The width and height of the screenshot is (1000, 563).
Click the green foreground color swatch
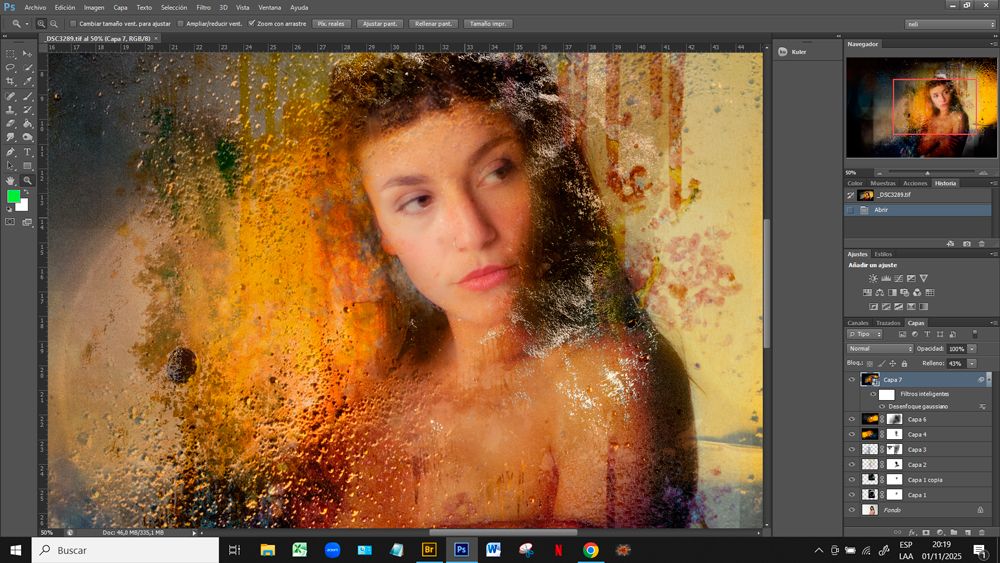coord(13,197)
